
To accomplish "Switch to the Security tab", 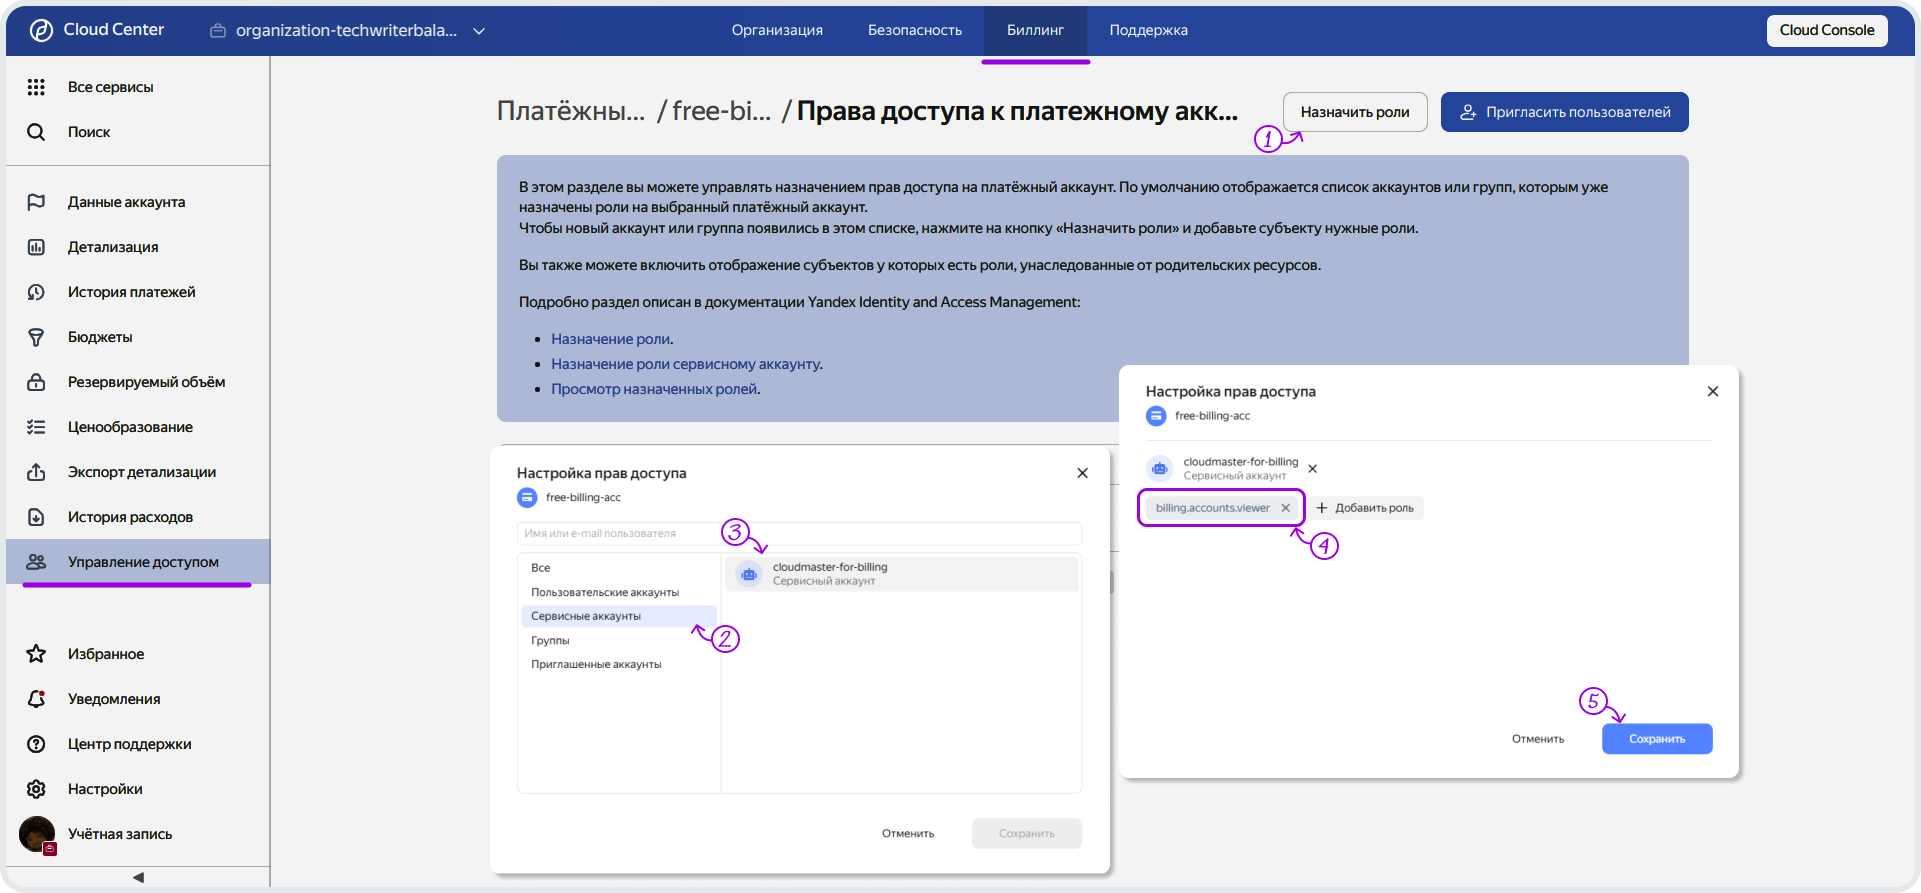I will [914, 30].
